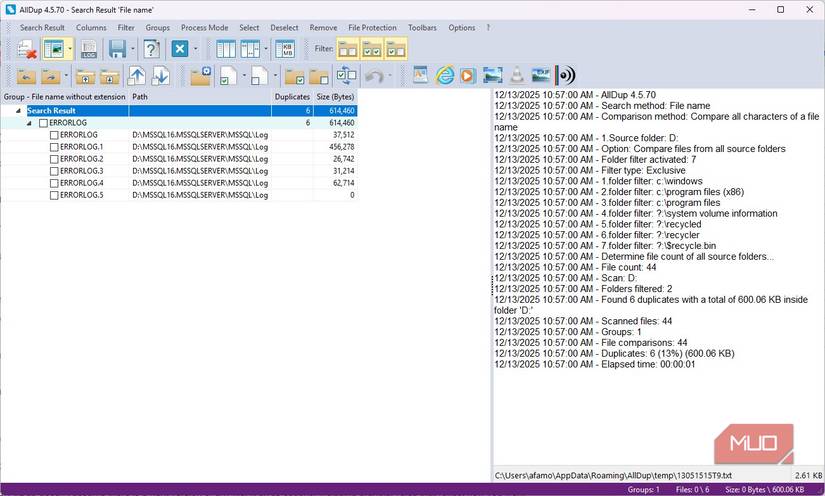This screenshot has height=496, width=825.
Task: Toggle the KB/MB size display icon
Action: [x=285, y=49]
